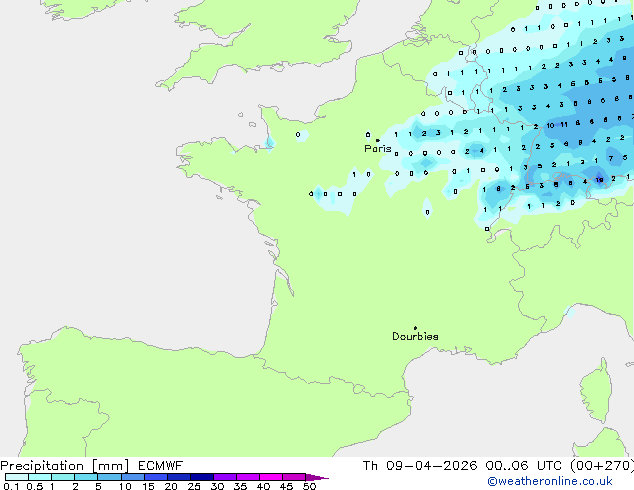Click the precipitation value '11' on map

point(564,125)
